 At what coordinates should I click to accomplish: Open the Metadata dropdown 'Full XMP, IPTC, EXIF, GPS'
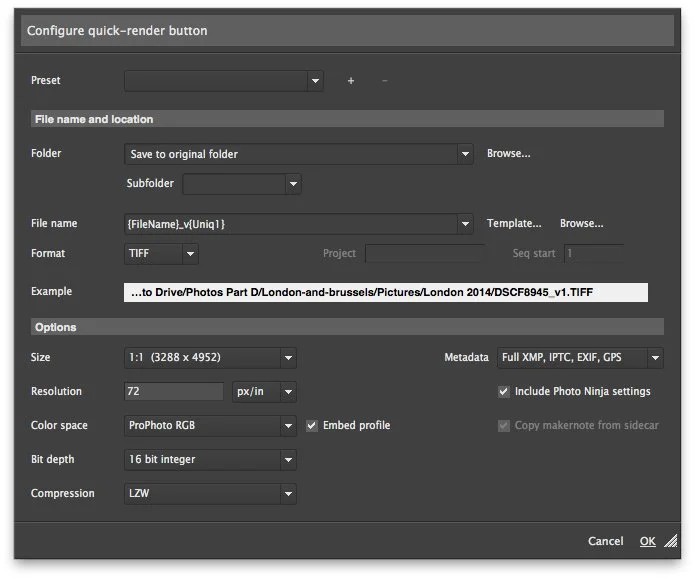(x=580, y=358)
